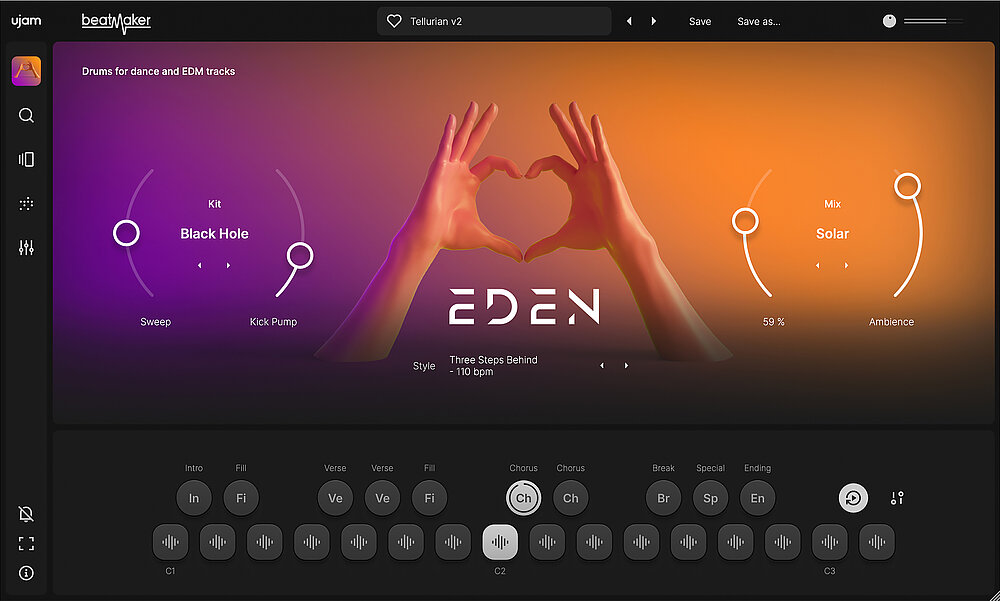Click the 59 % mix amount slider handle
1000x601 pixels.
click(x=745, y=221)
